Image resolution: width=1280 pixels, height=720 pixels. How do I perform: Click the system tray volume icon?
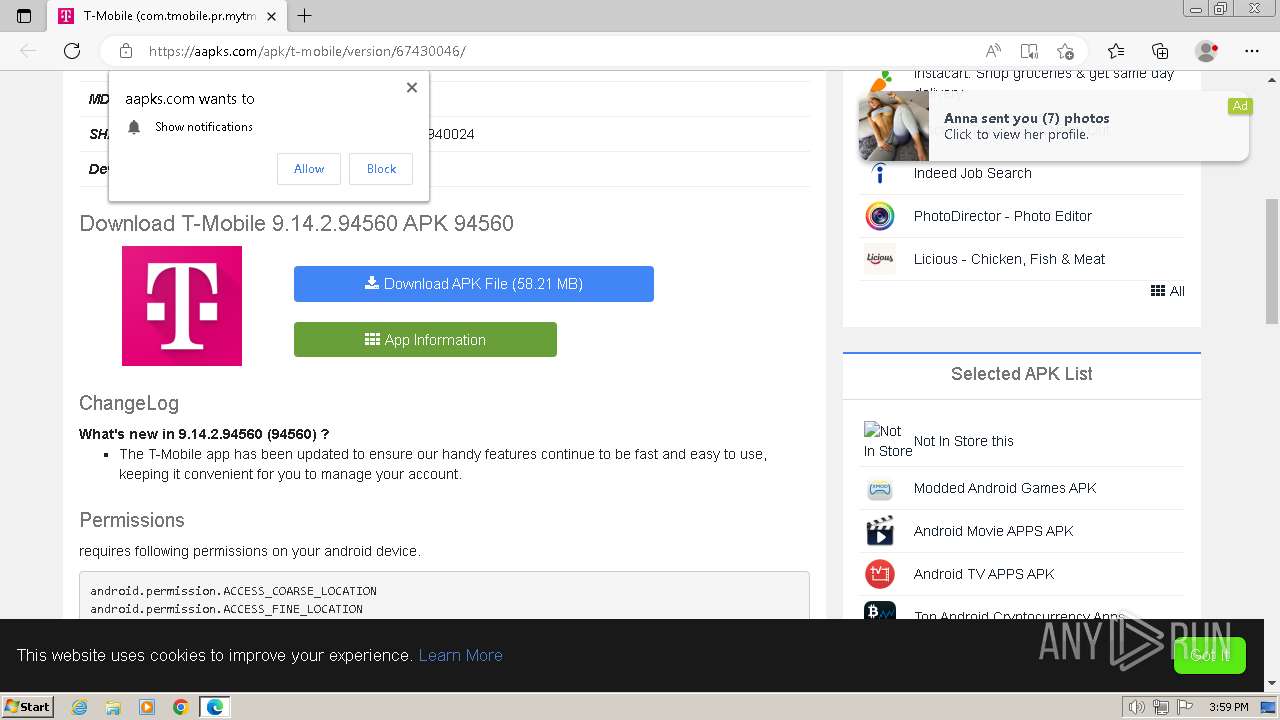click(x=1137, y=707)
